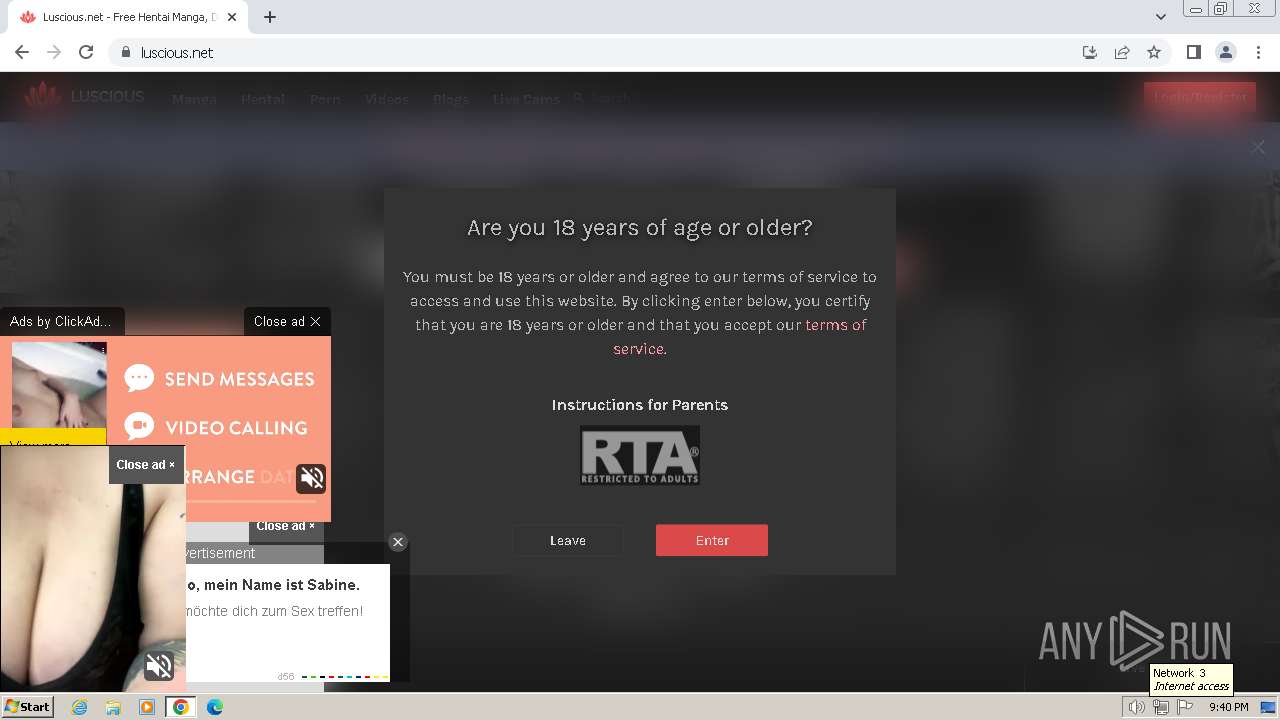Open the install/download page icon
The image size is (1280, 720).
(1090, 52)
